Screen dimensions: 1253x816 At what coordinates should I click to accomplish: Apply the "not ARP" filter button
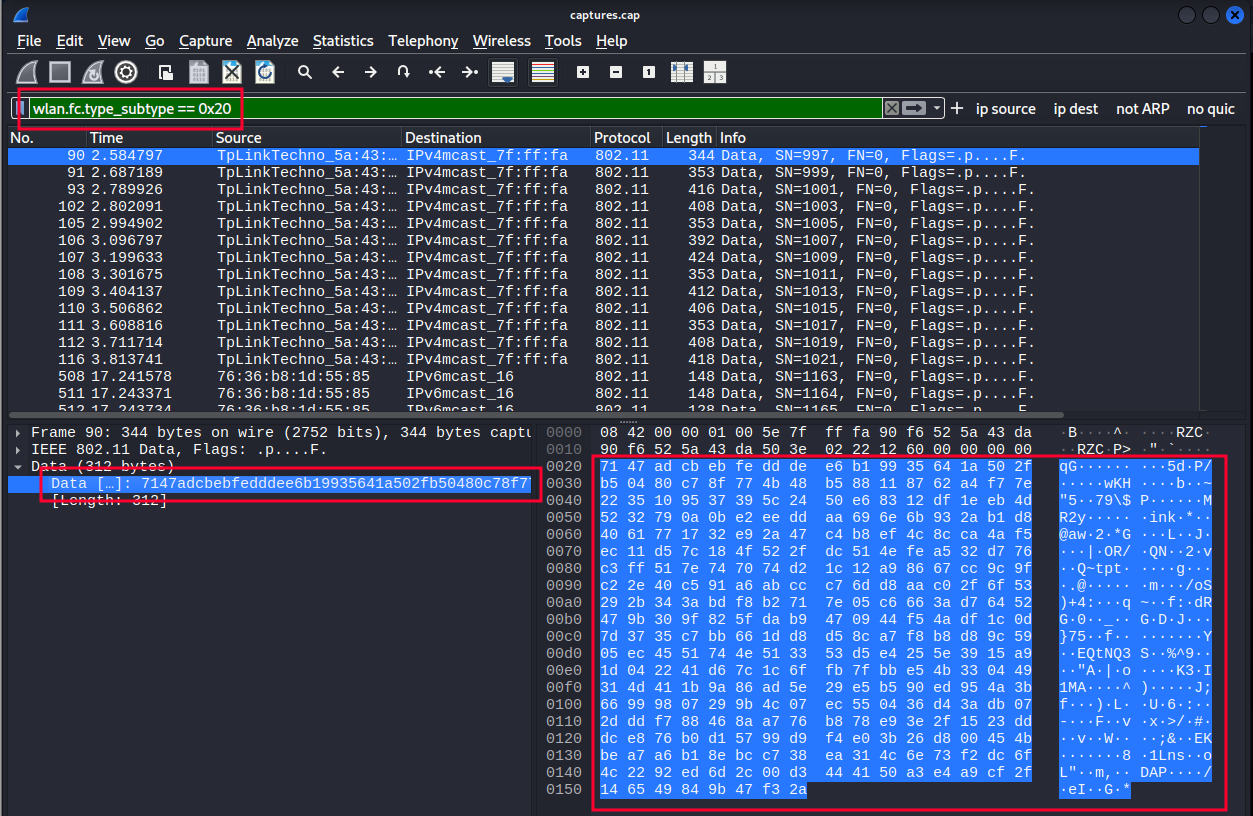coord(1142,109)
